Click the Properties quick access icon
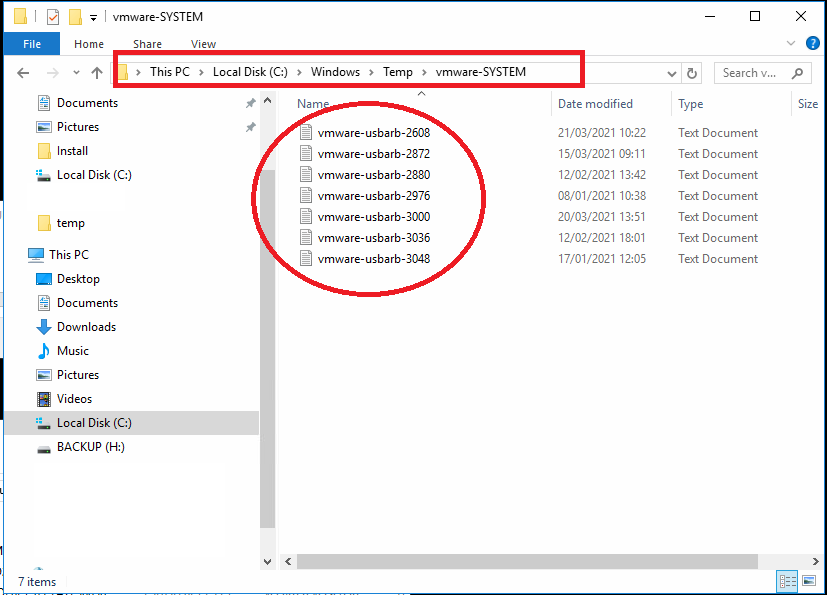The height and width of the screenshot is (595, 827). pos(53,17)
